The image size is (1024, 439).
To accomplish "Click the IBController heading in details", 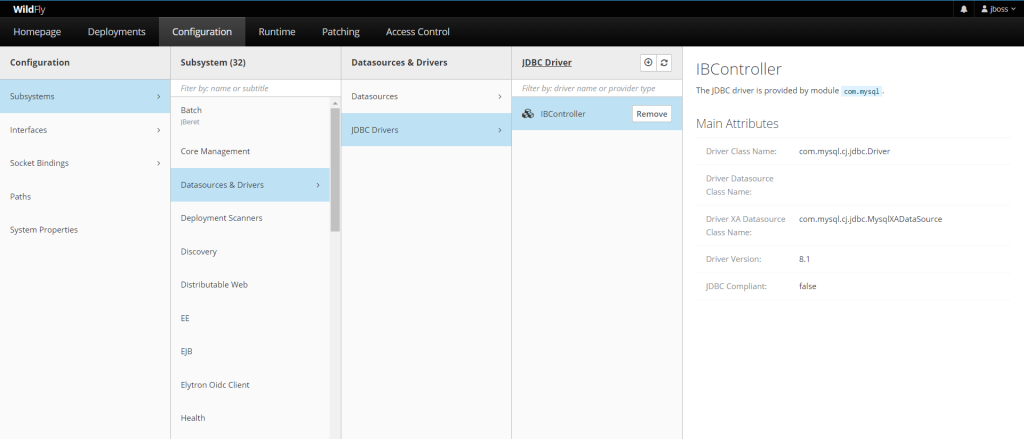I will point(739,69).
